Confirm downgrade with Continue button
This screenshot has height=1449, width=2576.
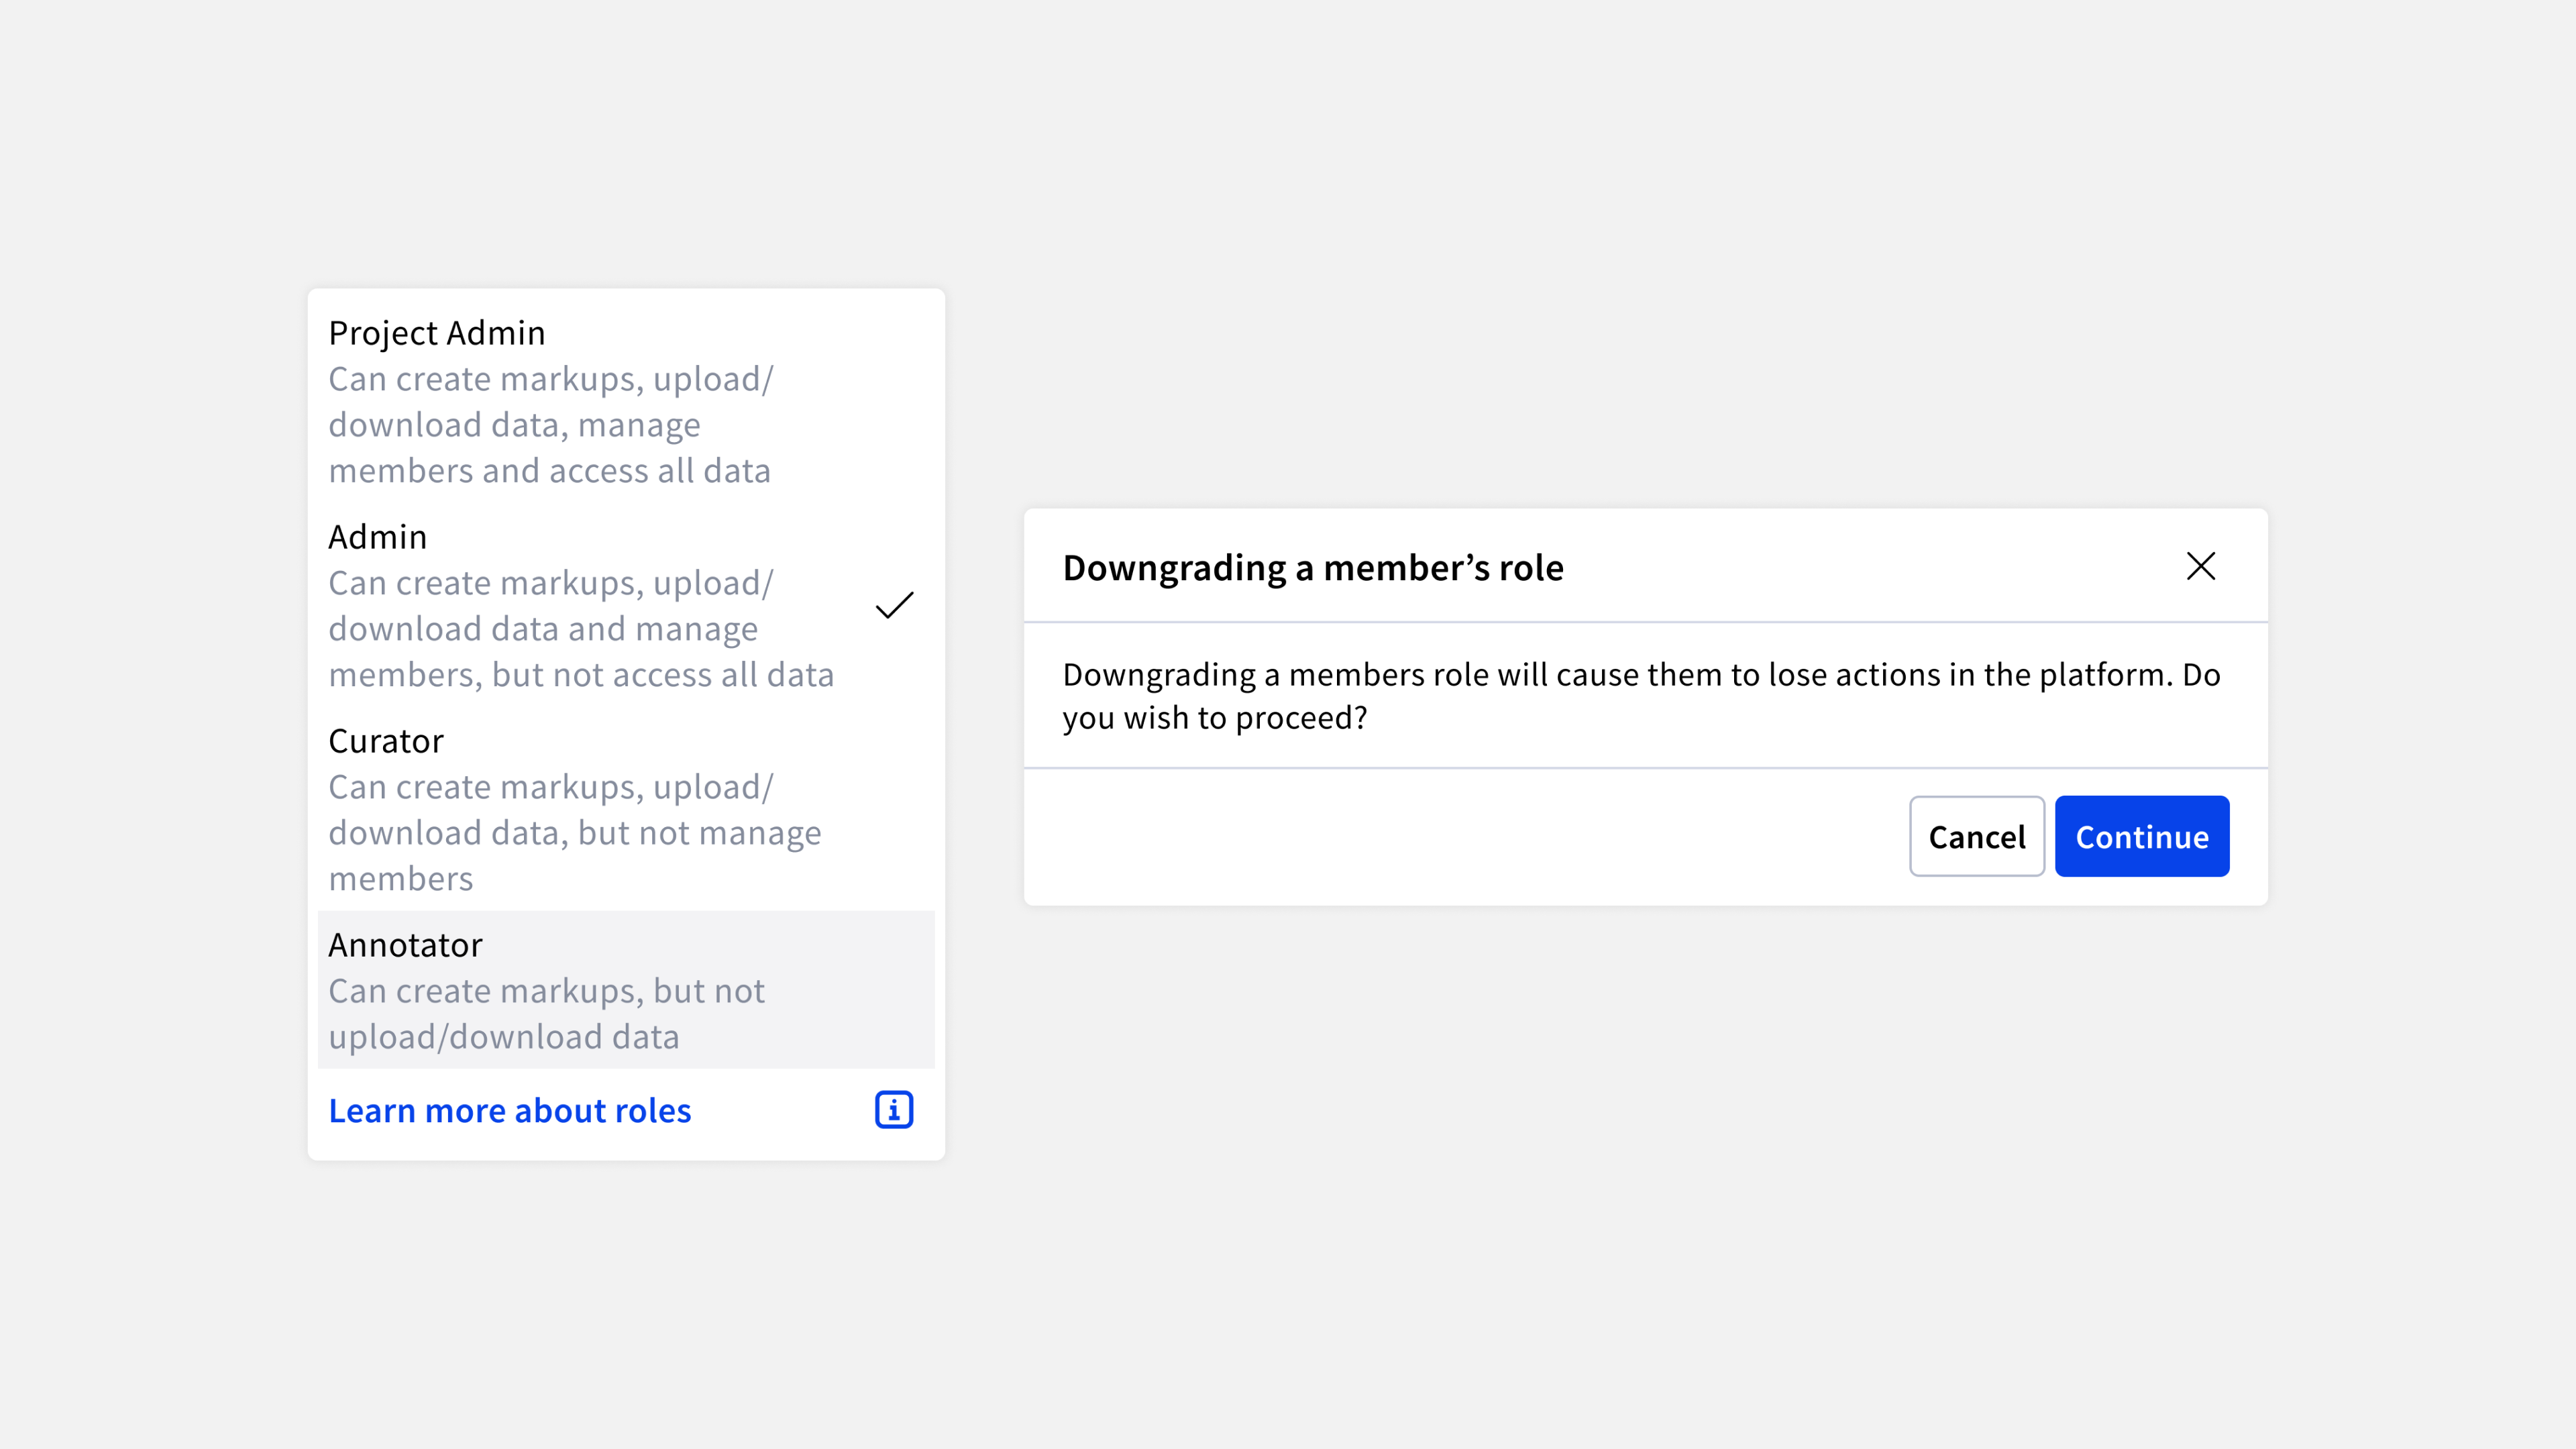click(x=2141, y=837)
